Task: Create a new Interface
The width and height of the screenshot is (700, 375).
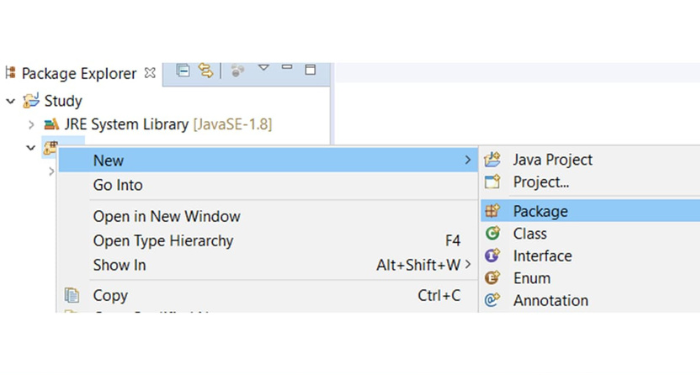Action: tap(590, 256)
